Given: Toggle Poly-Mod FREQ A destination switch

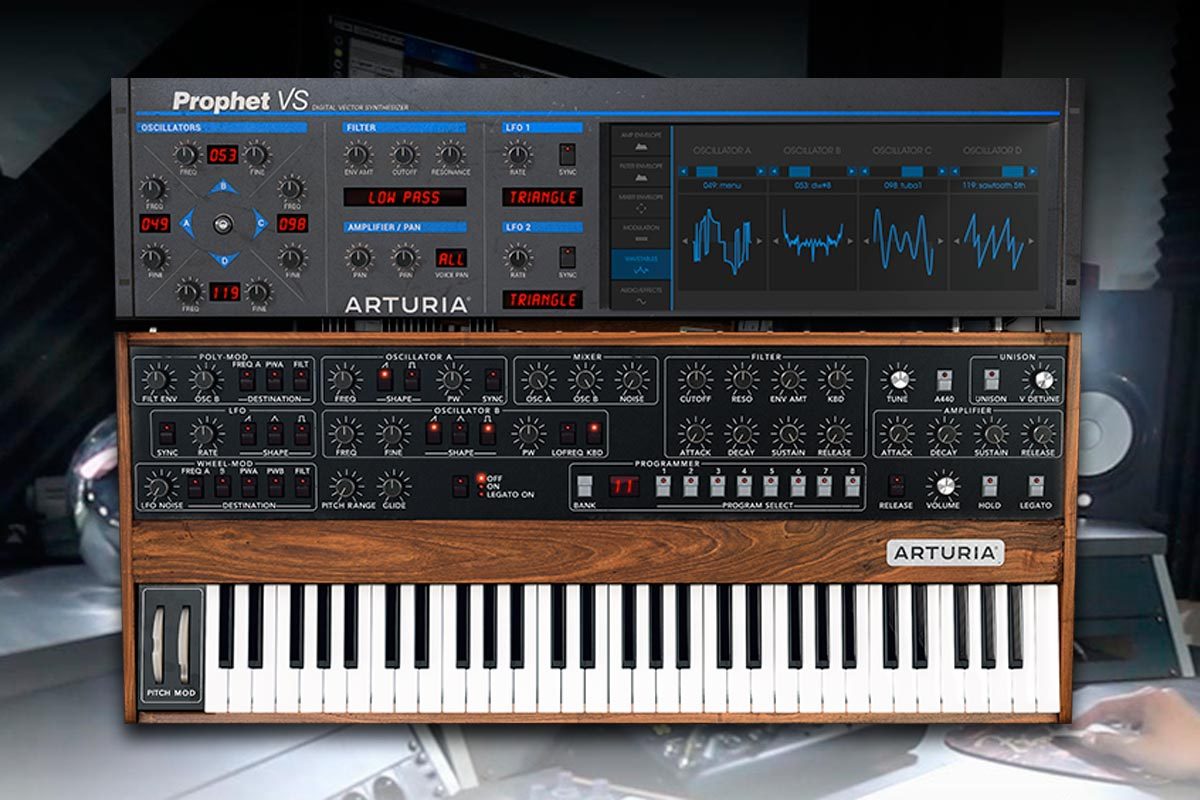Looking at the screenshot, I should click(246, 380).
